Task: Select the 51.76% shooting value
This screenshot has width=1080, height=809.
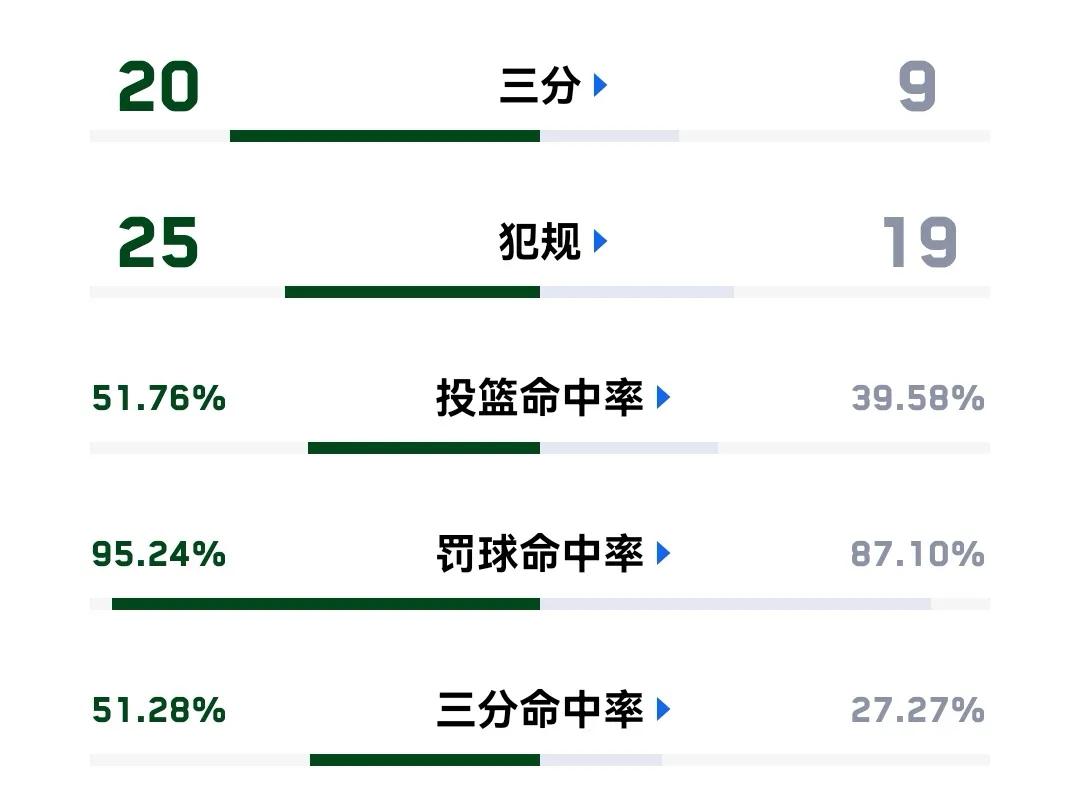Action: [159, 399]
